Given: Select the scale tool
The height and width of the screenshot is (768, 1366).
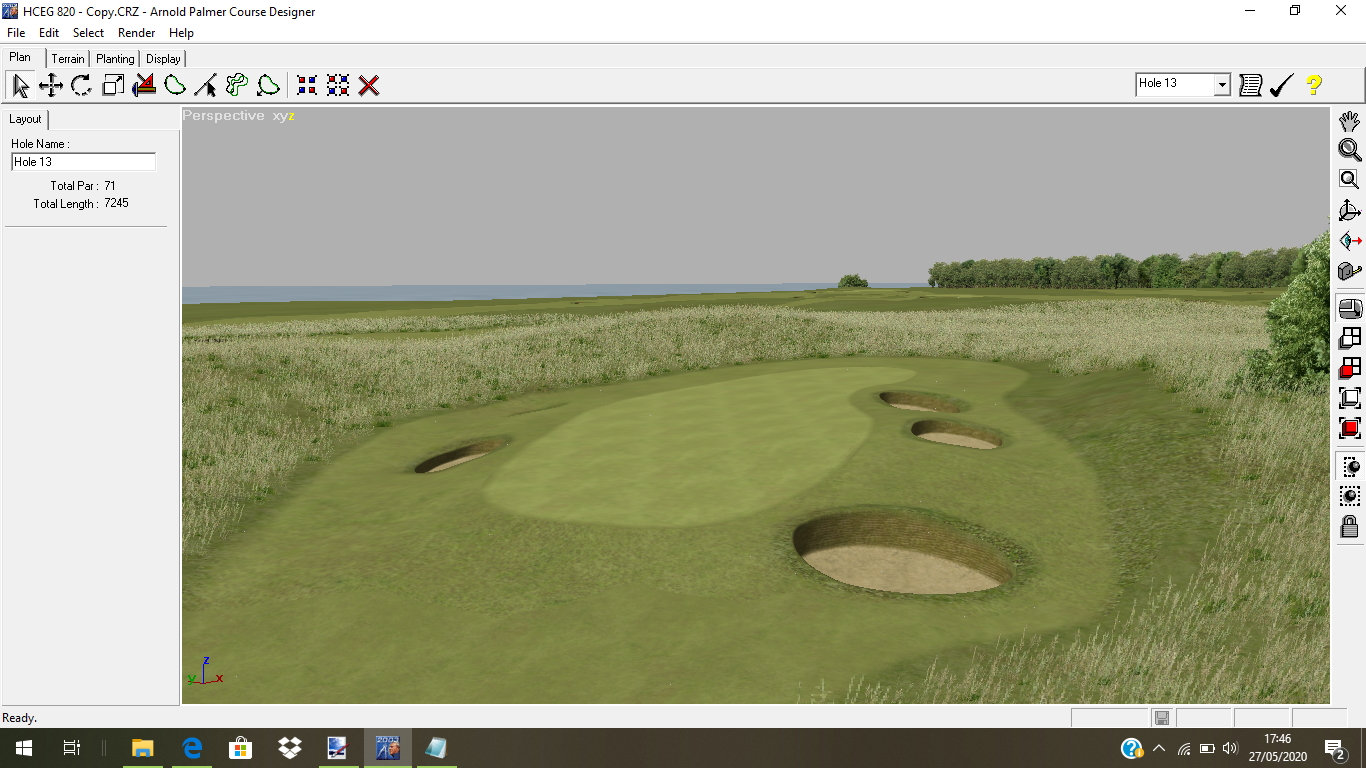Looking at the screenshot, I should pyautogui.click(x=111, y=85).
